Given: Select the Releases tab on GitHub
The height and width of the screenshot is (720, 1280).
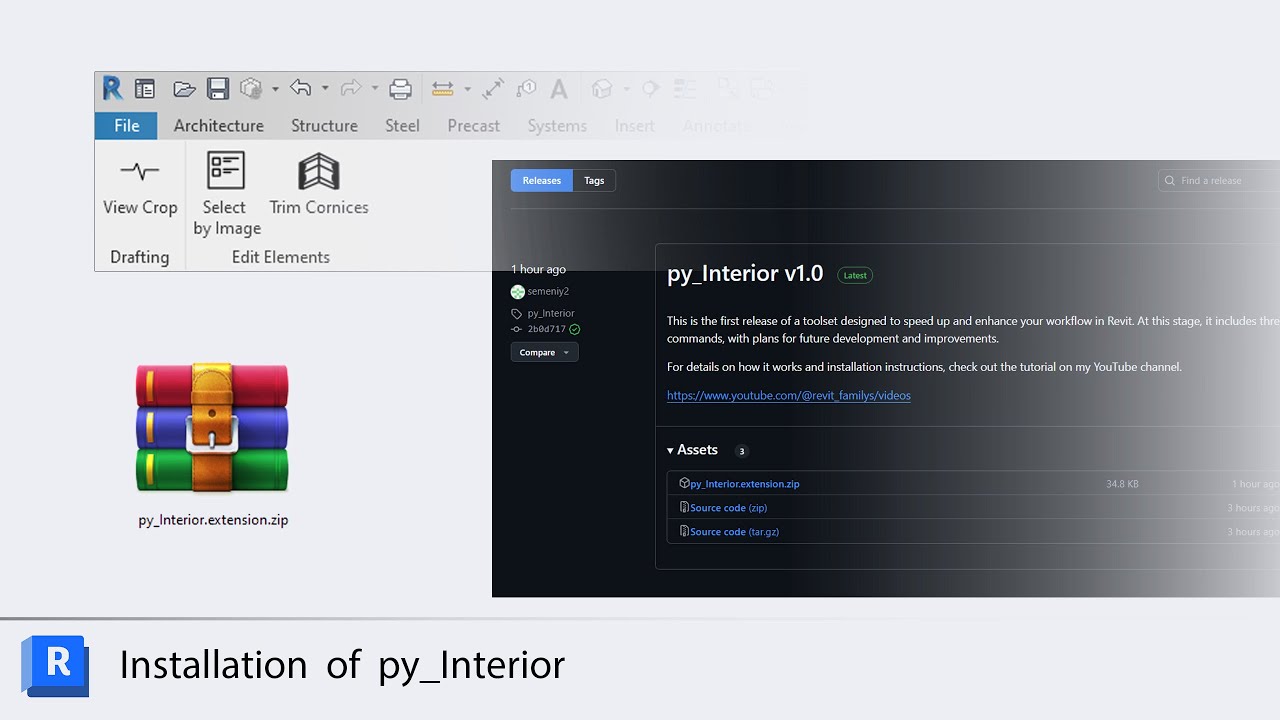Looking at the screenshot, I should pyautogui.click(x=541, y=180).
